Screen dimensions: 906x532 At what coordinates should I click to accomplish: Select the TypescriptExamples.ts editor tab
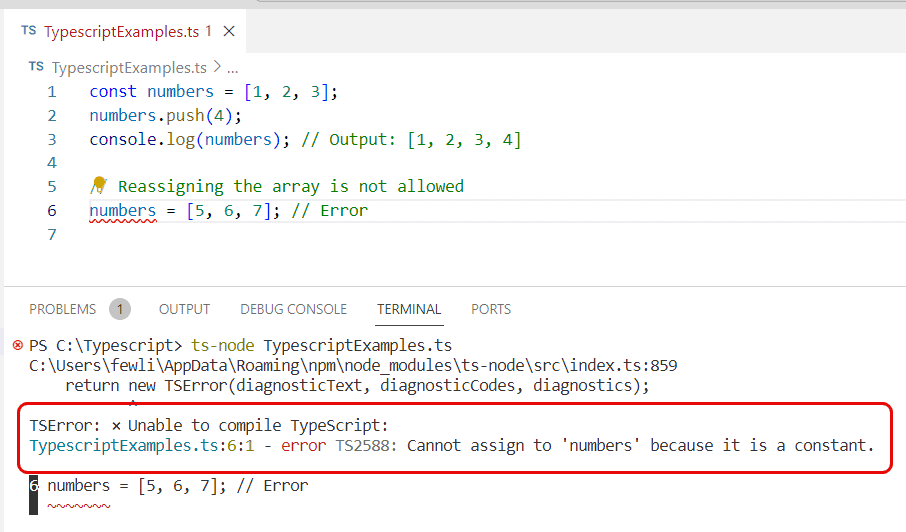click(x=125, y=31)
